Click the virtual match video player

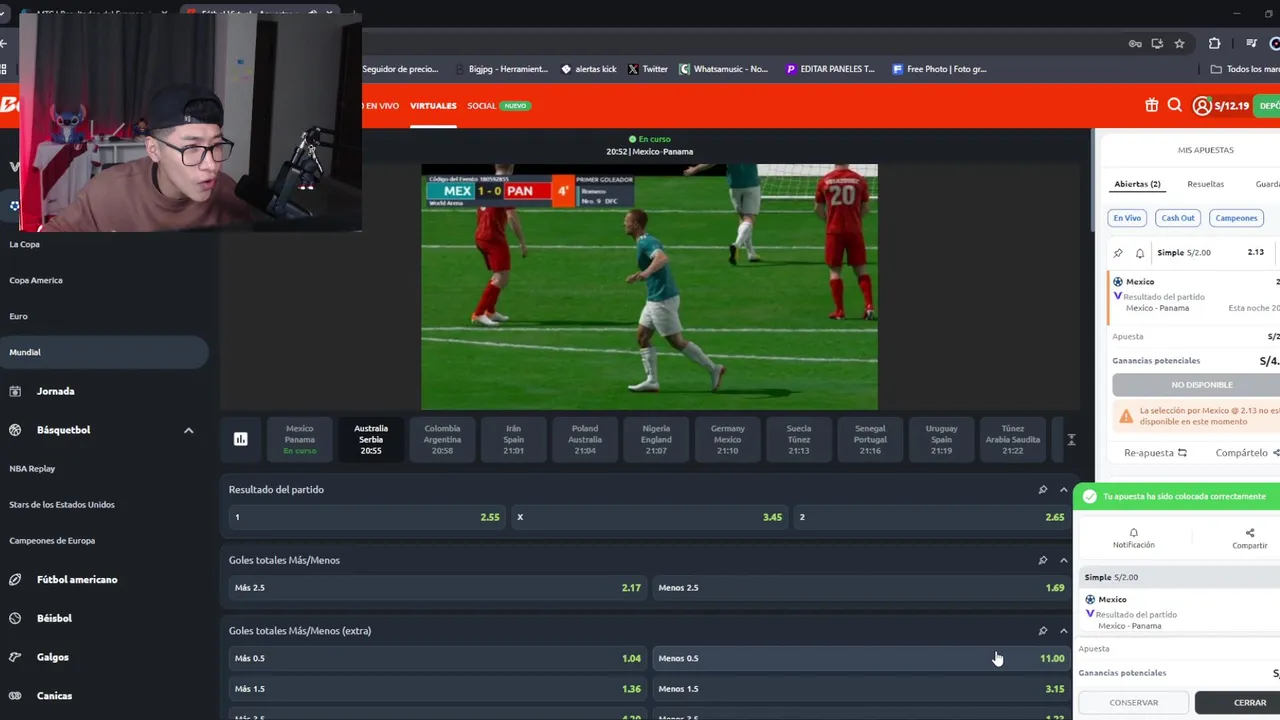(649, 287)
